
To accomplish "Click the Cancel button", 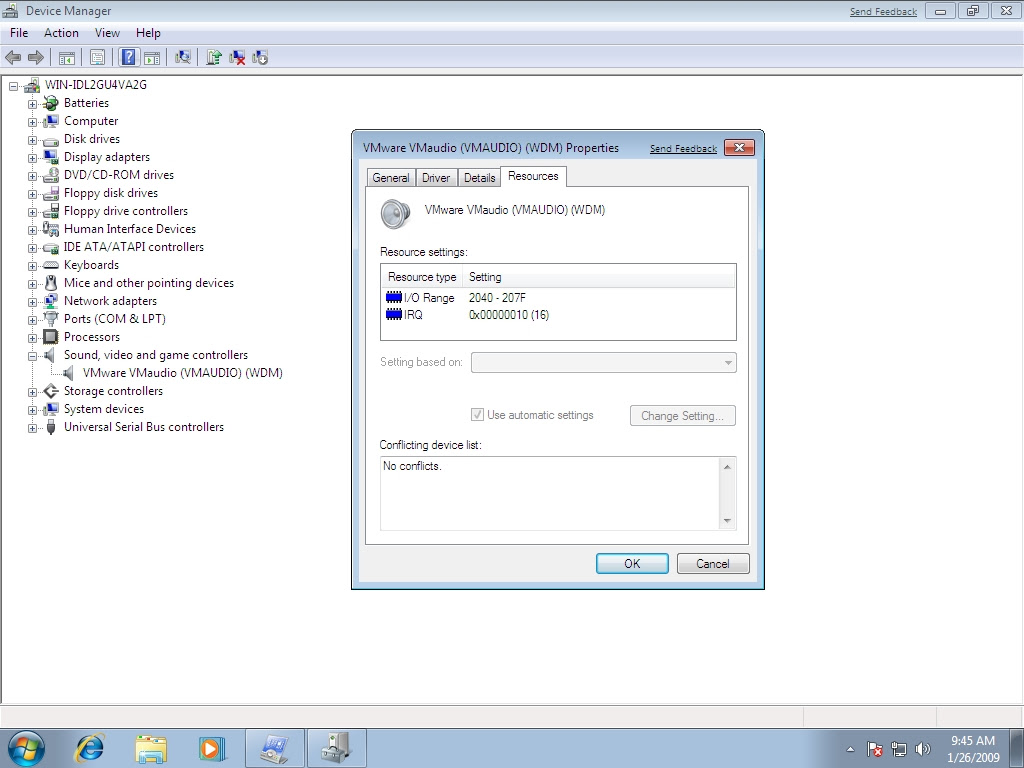I will 712,564.
